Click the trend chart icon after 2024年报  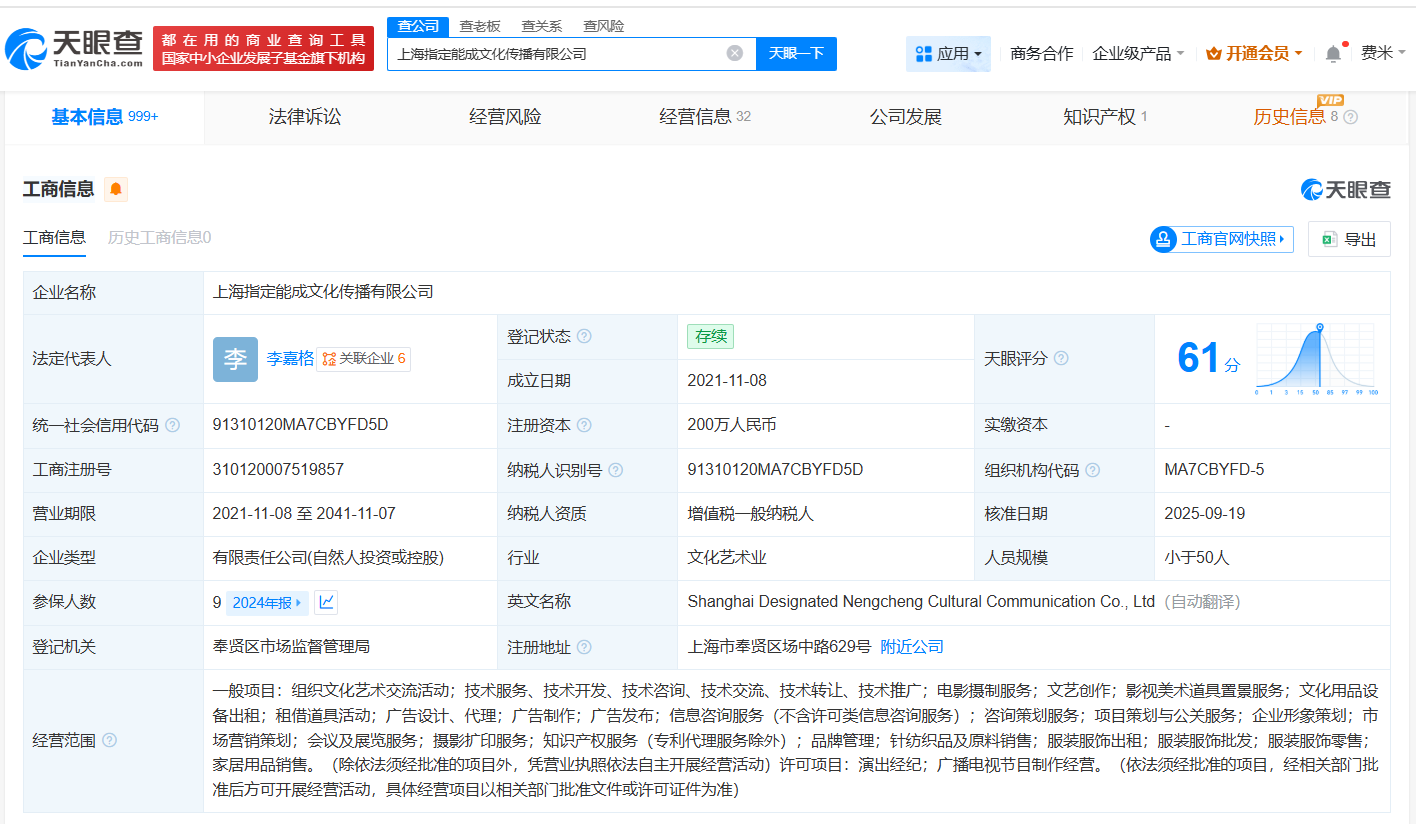[325, 602]
